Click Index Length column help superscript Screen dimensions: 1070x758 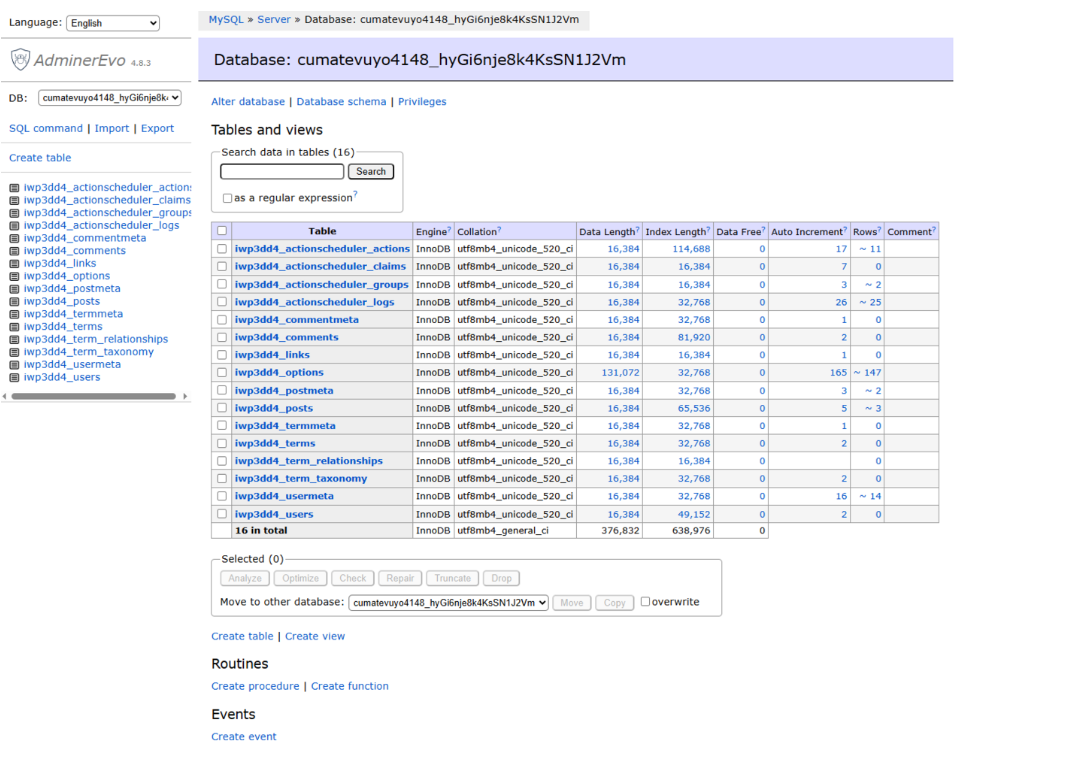(708, 229)
